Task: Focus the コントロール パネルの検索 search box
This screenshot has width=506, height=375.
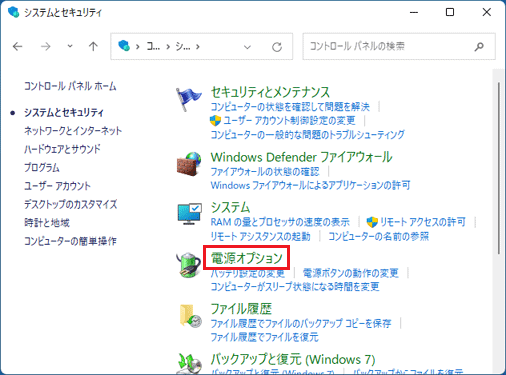Action: click(x=399, y=46)
